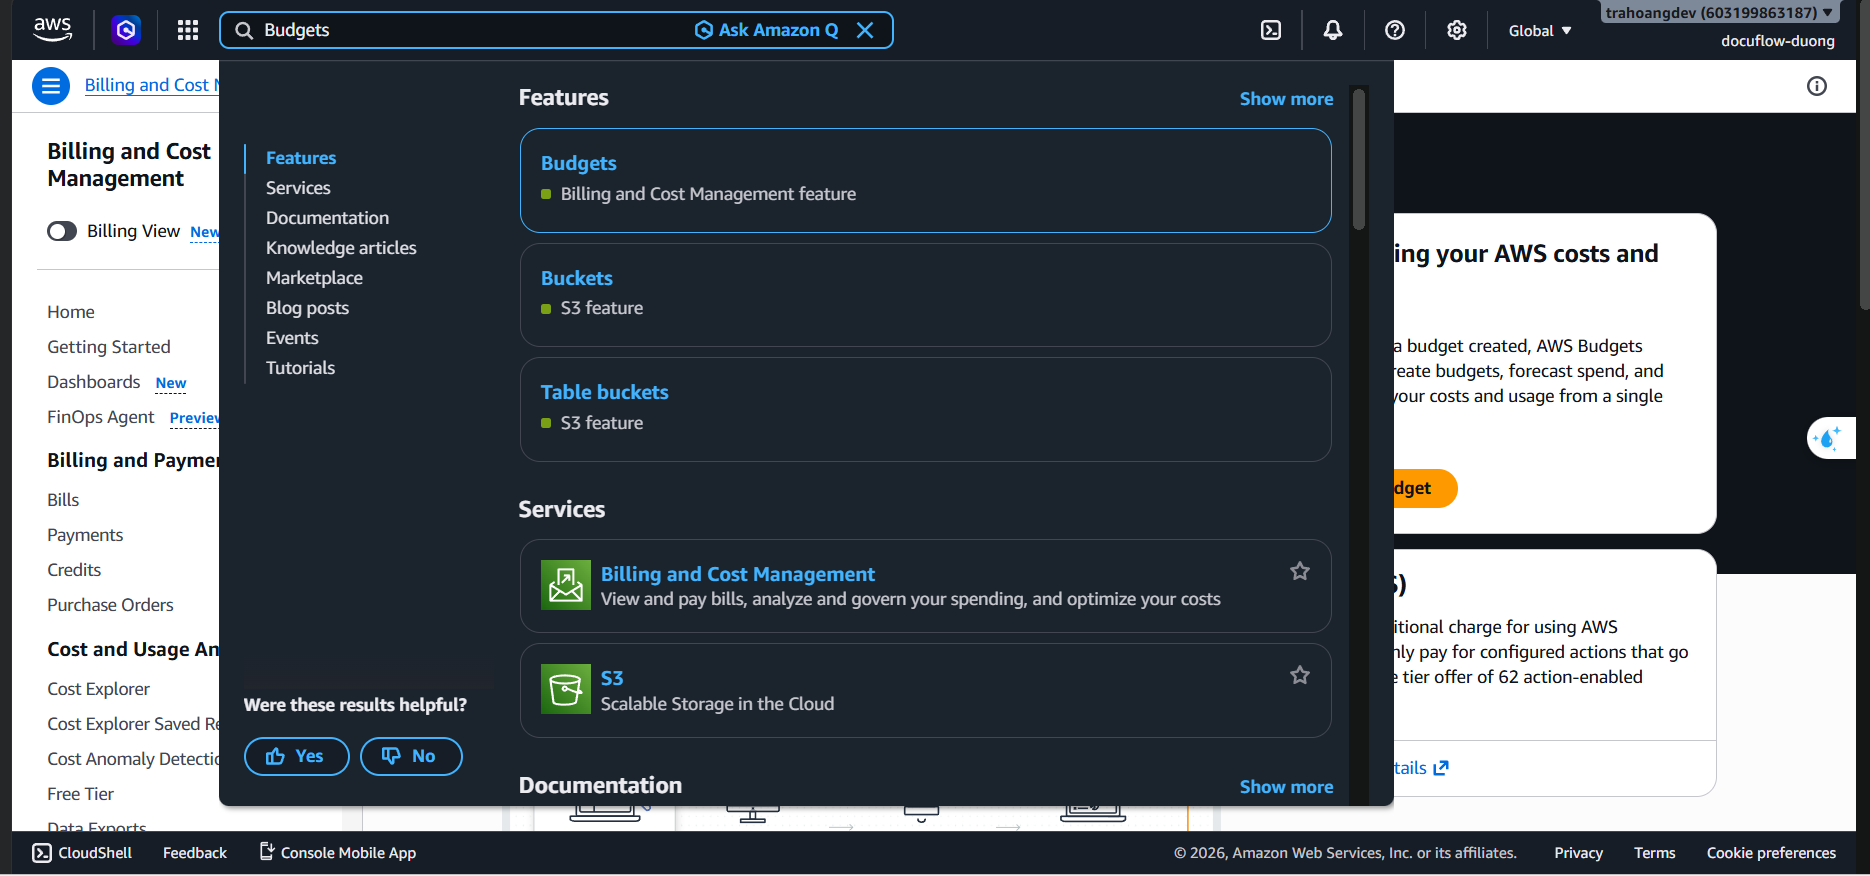Open FinOps Agent in the sidebar

(101, 417)
